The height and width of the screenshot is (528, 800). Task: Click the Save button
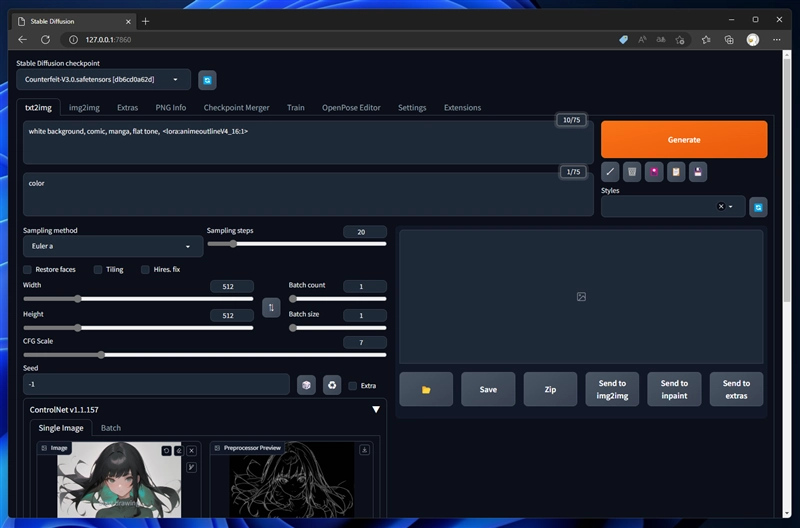488,389
